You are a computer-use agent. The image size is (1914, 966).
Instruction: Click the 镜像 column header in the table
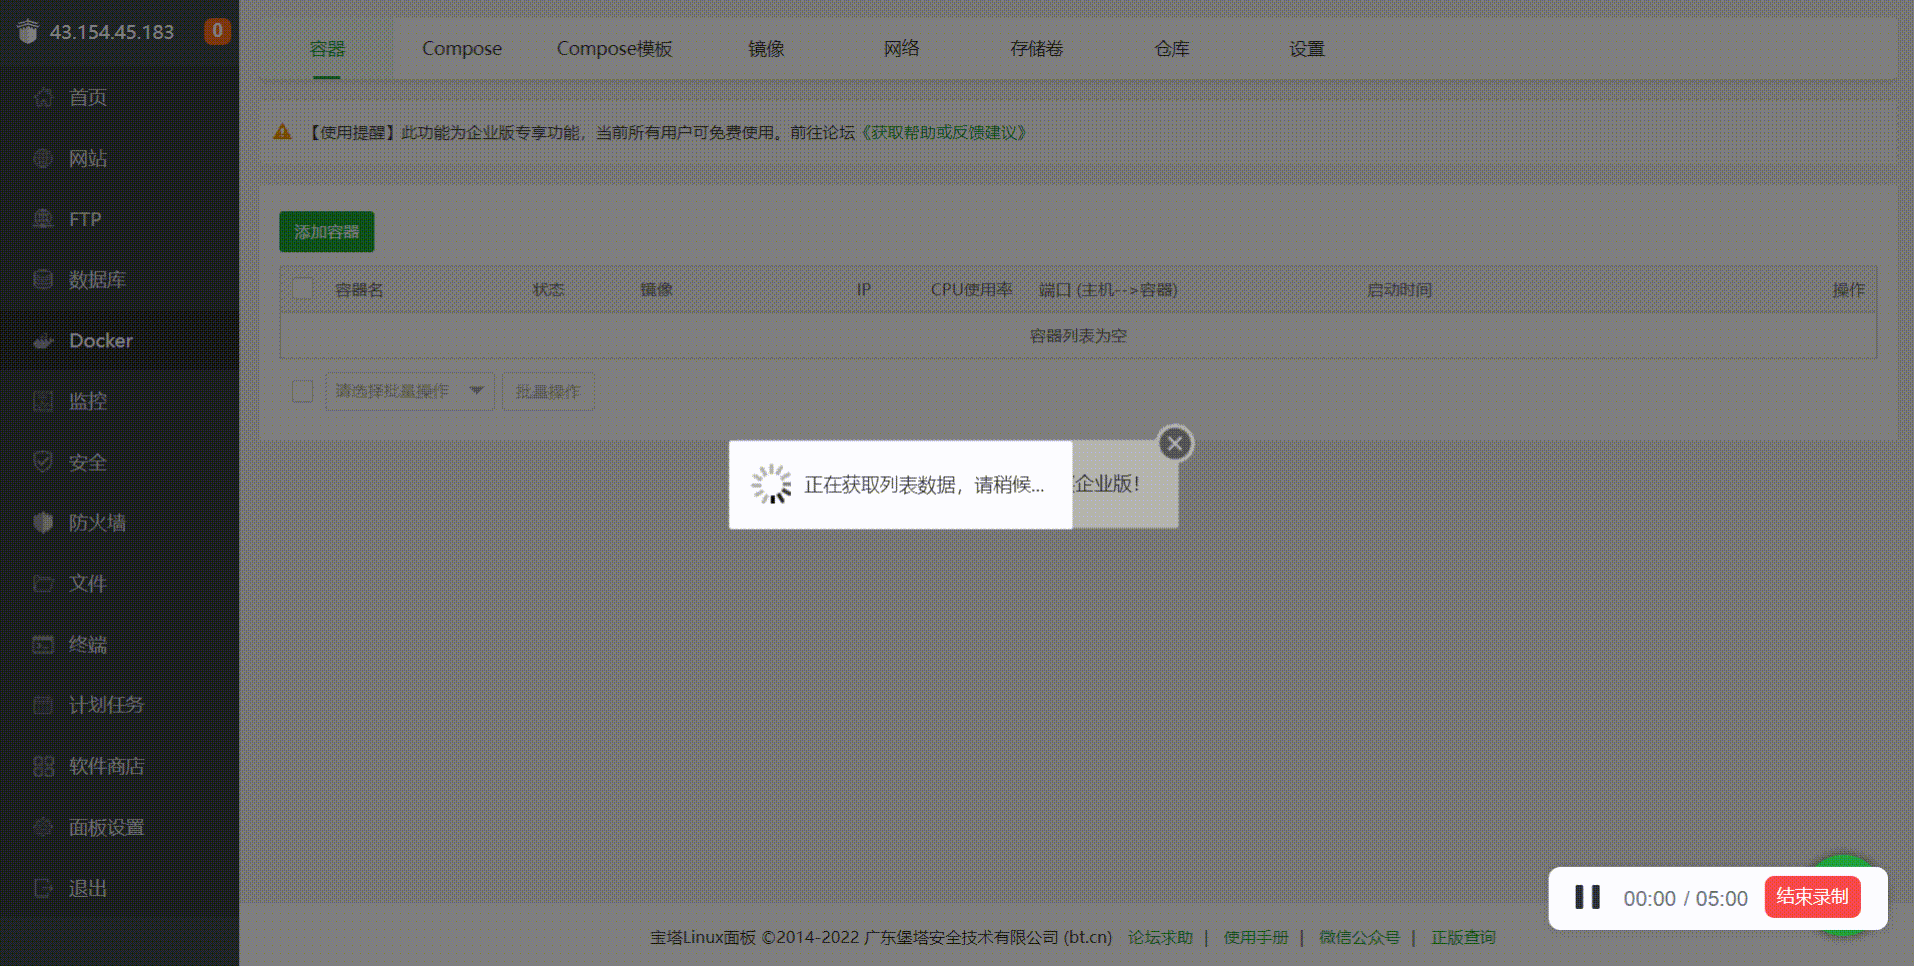[x=656, y=290]
